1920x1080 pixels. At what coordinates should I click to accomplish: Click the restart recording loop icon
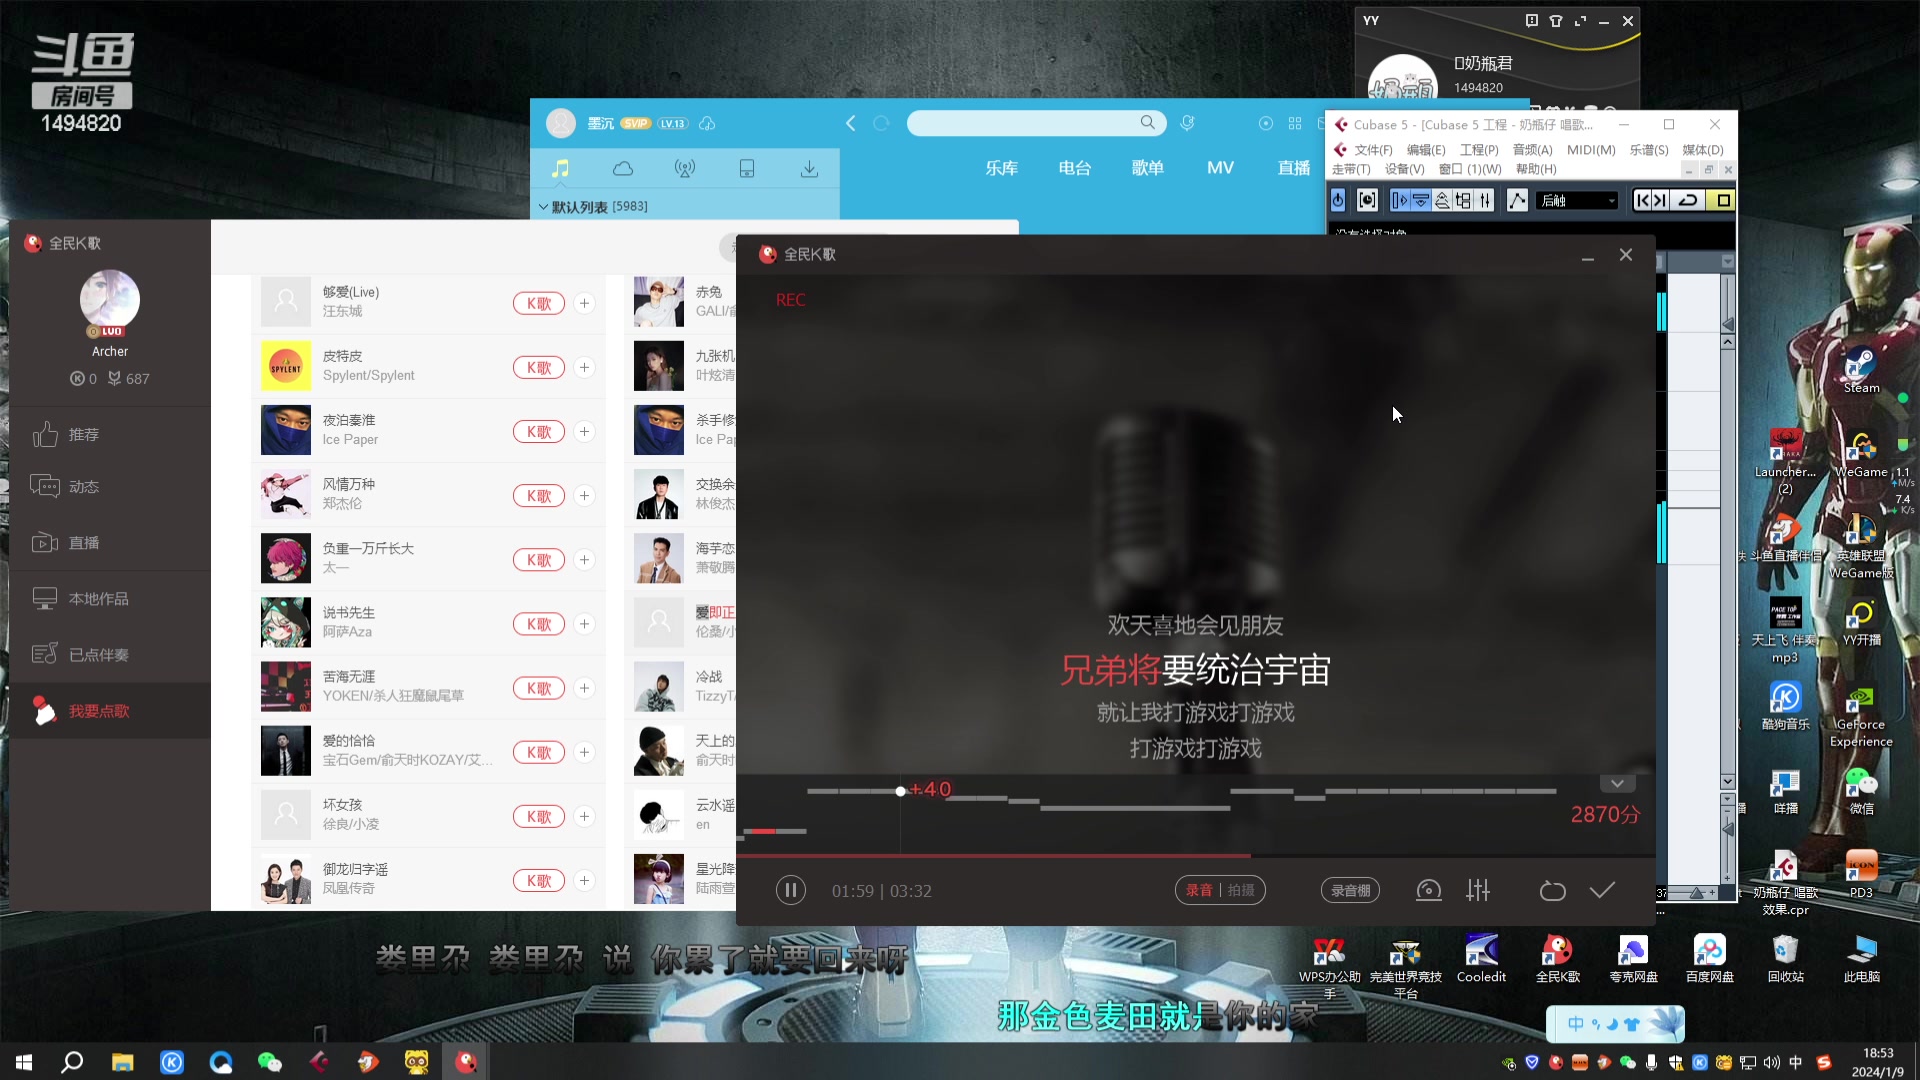click(x=1552, y=890)
